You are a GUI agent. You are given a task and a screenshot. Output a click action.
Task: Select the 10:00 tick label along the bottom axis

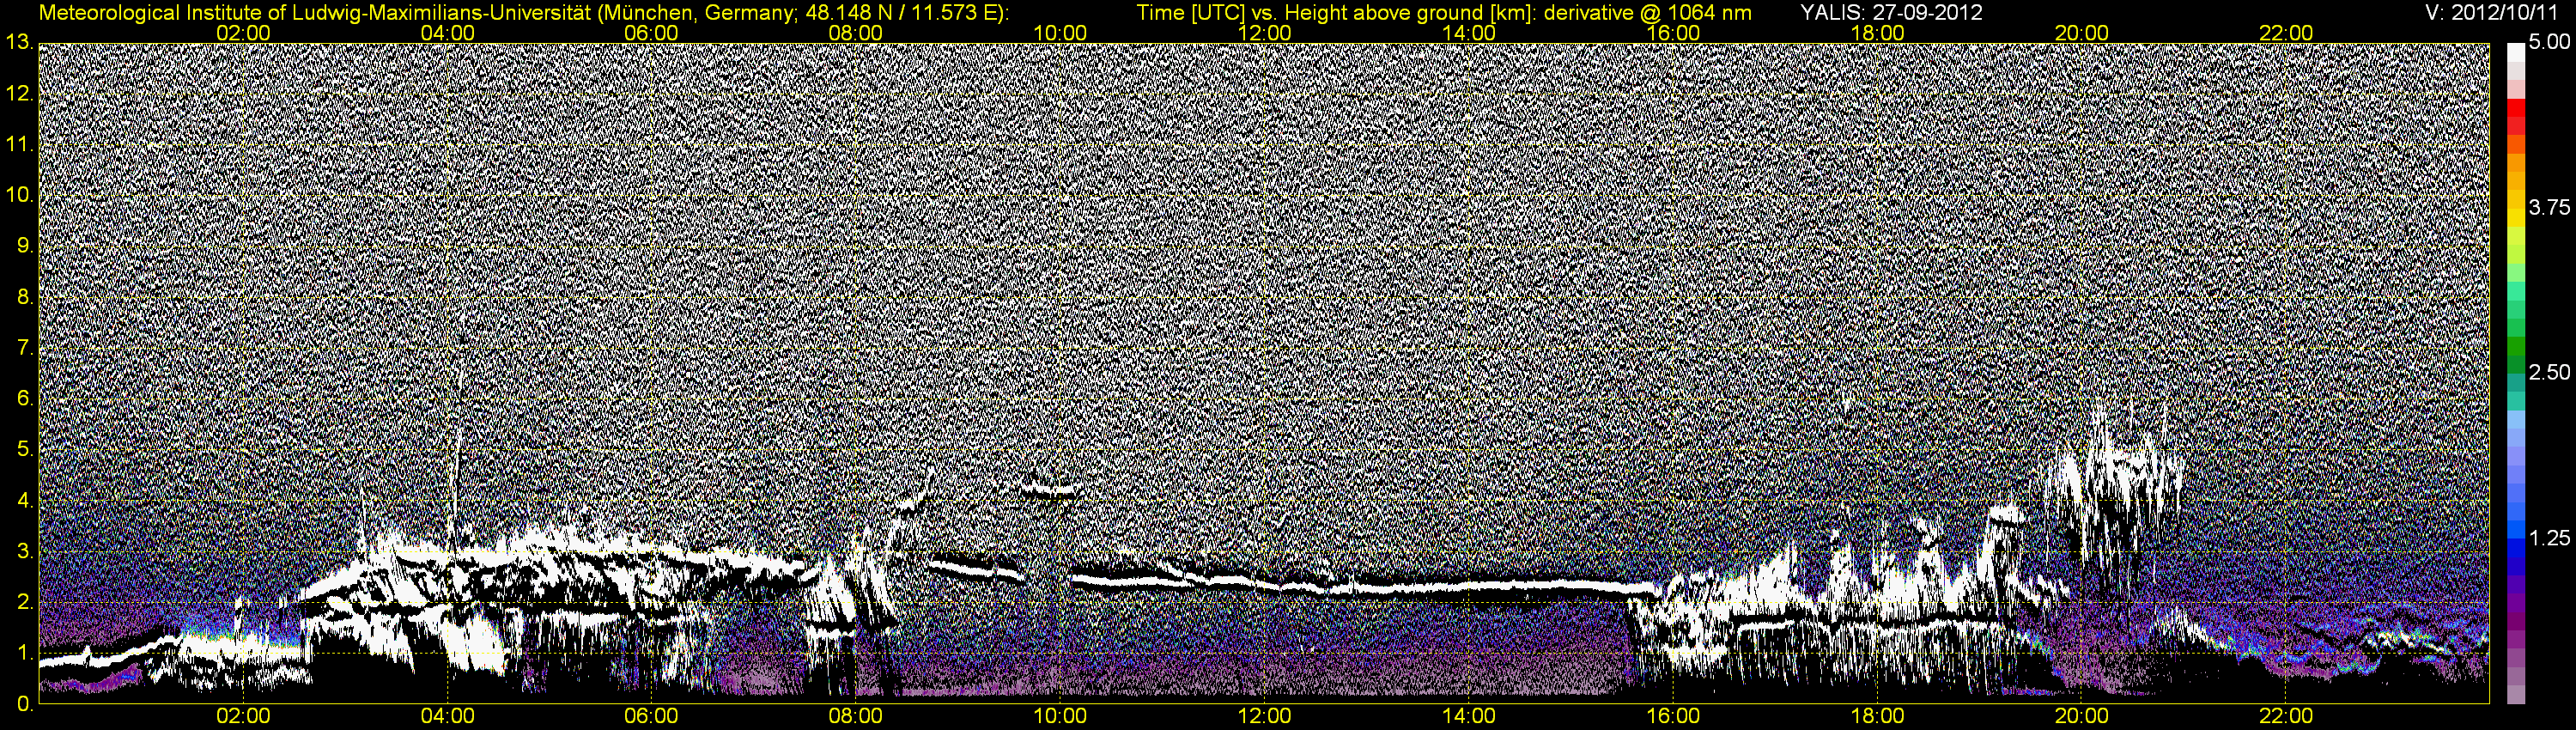(x=1060, y=717)
